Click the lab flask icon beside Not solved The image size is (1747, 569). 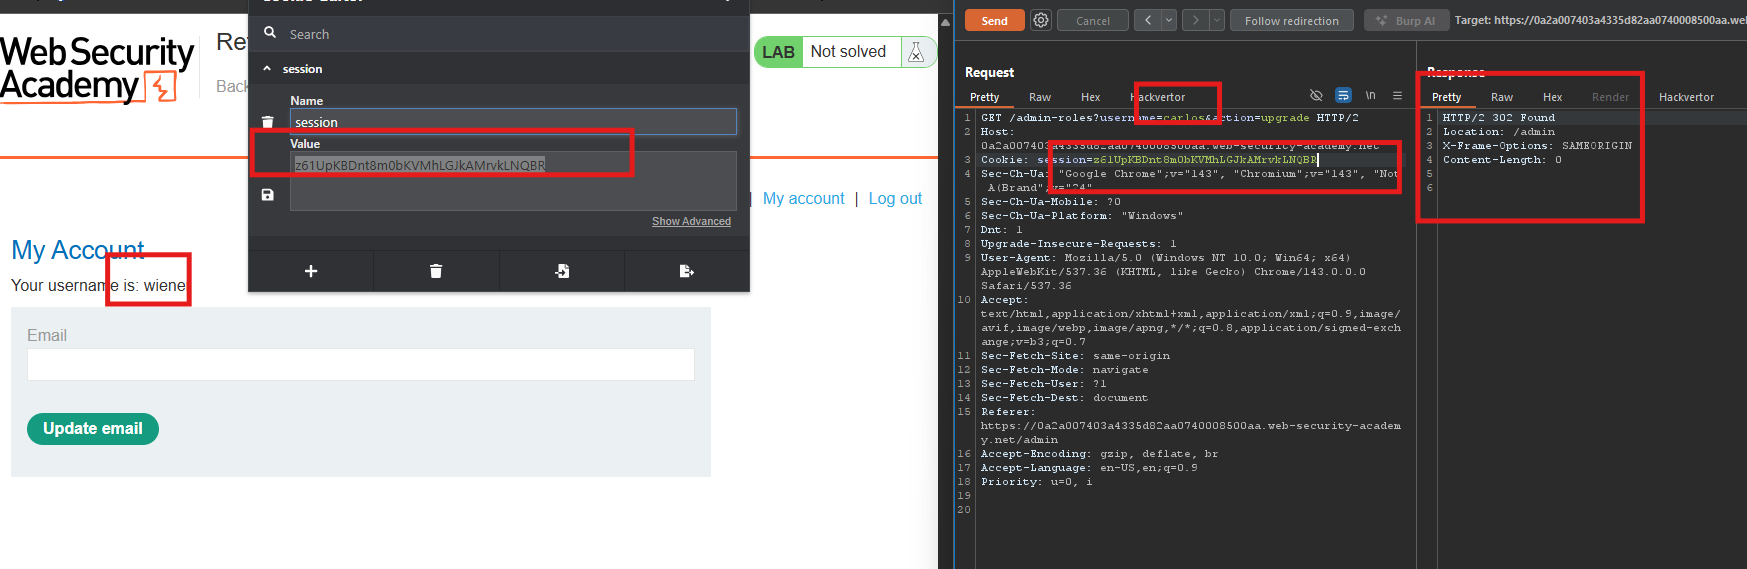[x=916, y=52]
